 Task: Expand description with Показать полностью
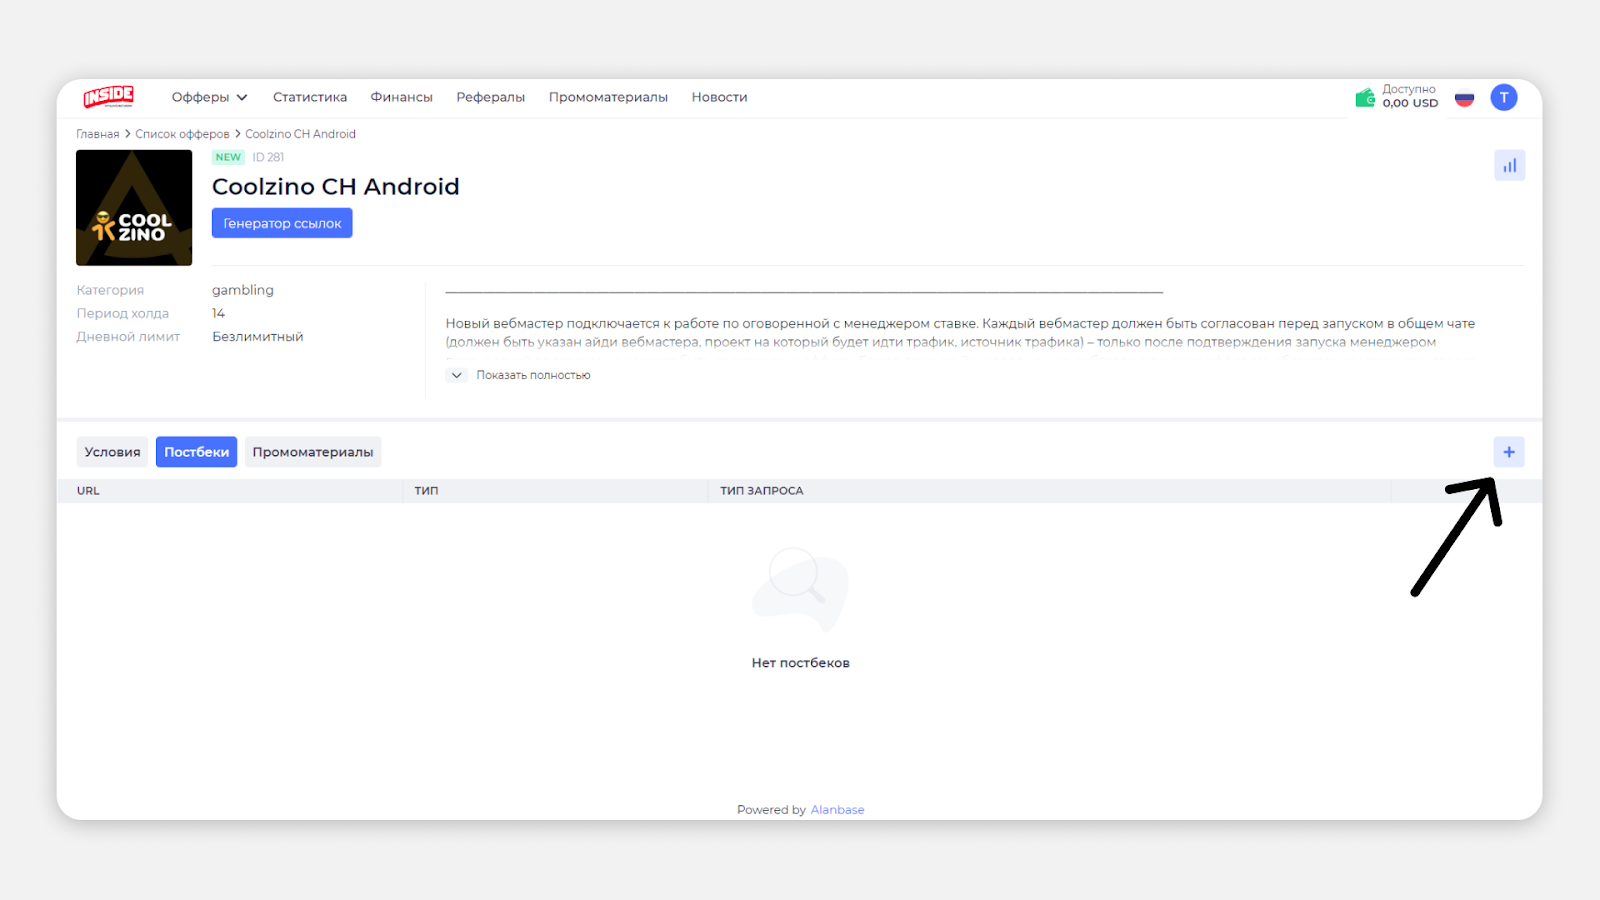point(520,375)
